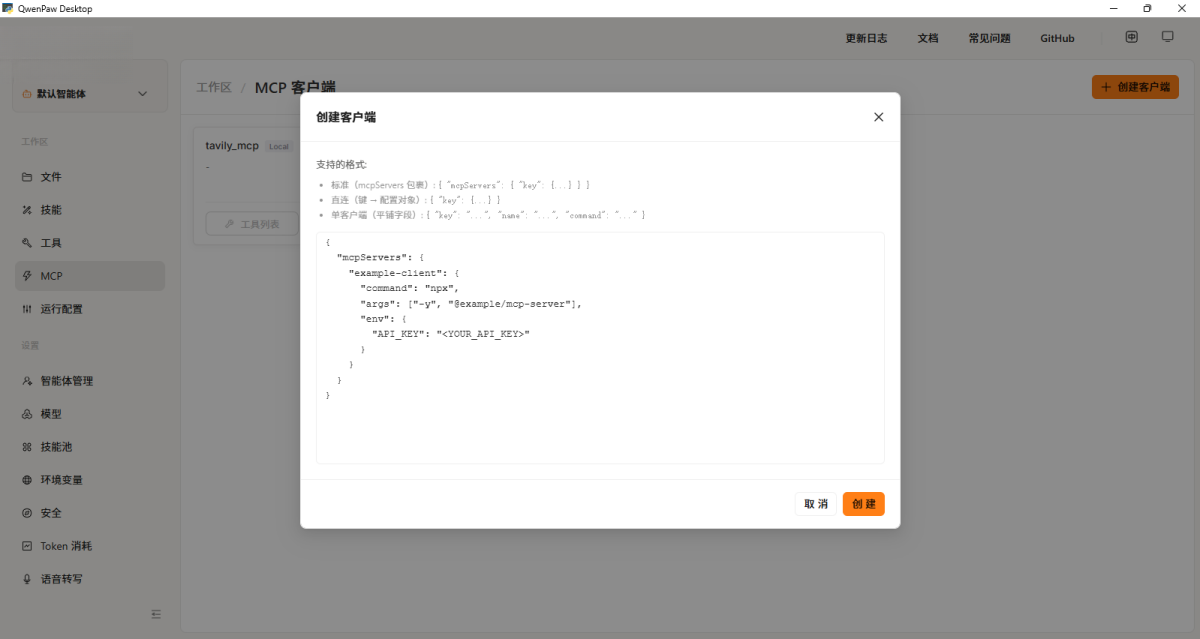Image resolution: width=1200 pixels, height=639 pixels.
Task: Click the plug icon beside MCP
Action: 27,276
